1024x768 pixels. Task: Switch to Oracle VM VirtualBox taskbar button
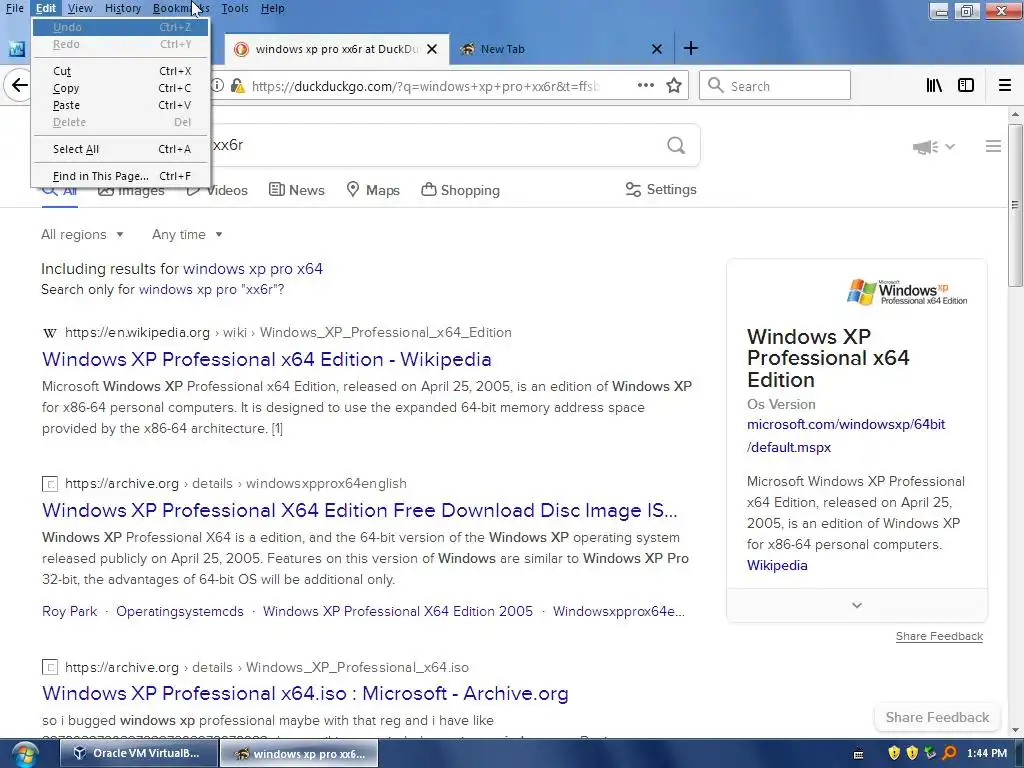[x=138, y=754]
